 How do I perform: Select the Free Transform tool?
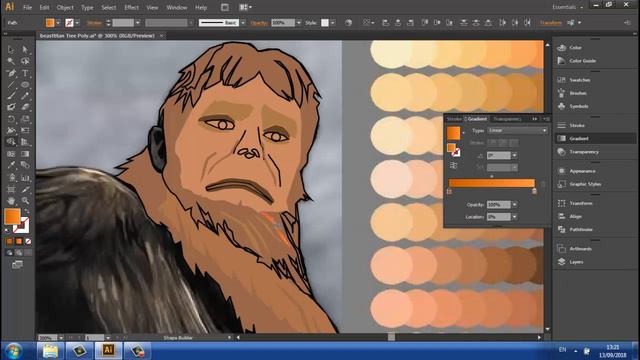[x=25, y=130]
